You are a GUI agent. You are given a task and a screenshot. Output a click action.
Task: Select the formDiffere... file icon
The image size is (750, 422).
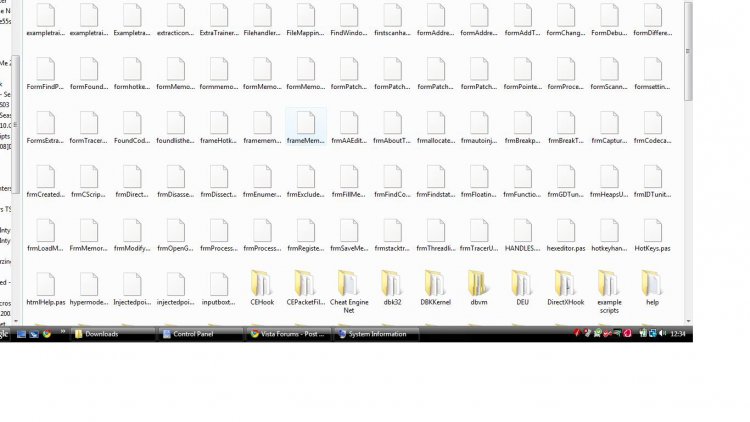[x=652, y=15]
